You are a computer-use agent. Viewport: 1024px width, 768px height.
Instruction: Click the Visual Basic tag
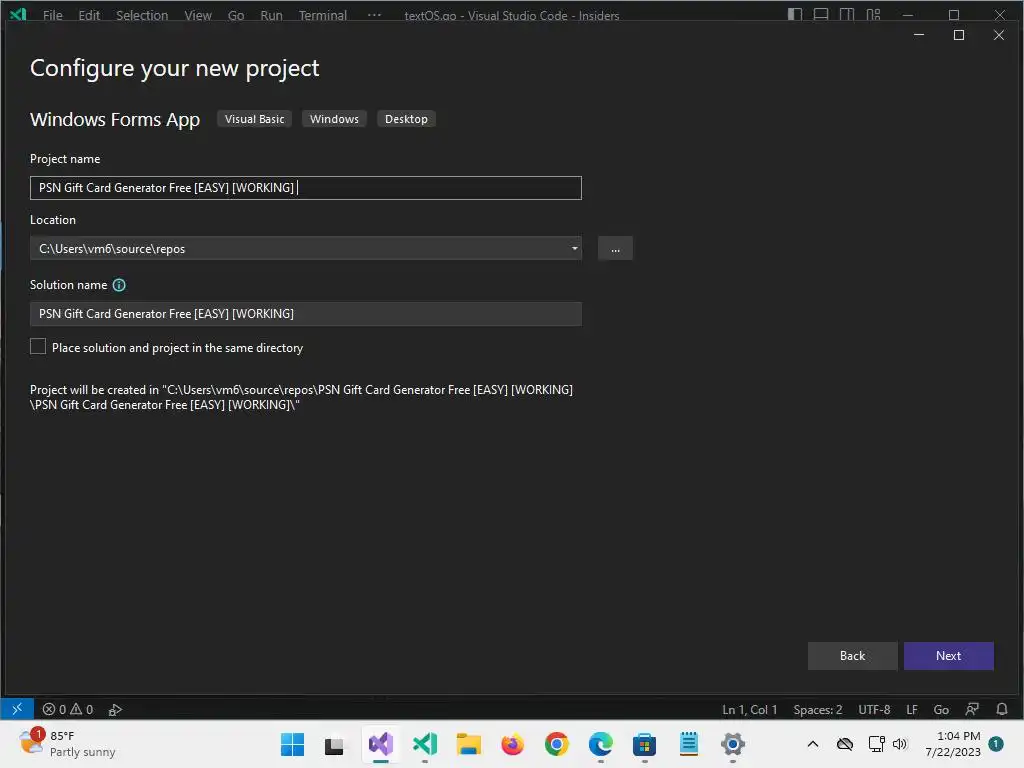tap(255, 119)
